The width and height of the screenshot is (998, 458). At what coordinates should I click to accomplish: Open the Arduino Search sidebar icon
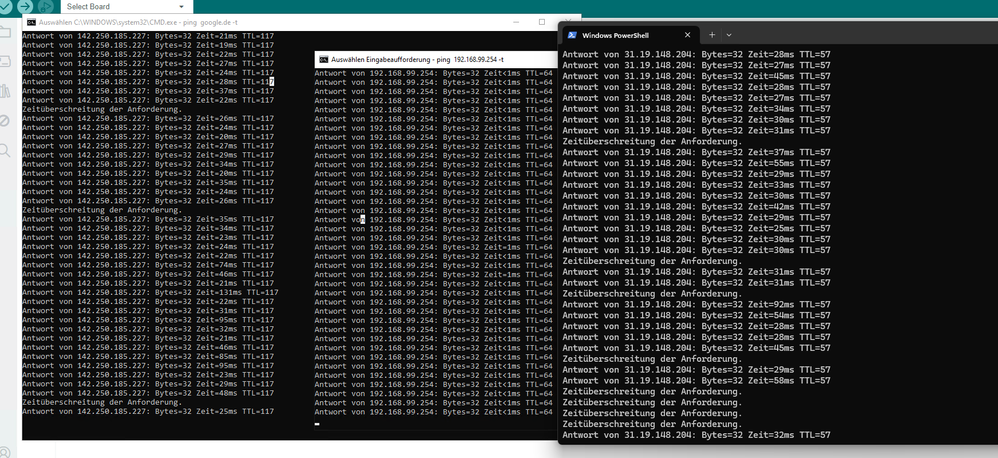[4, 150]
